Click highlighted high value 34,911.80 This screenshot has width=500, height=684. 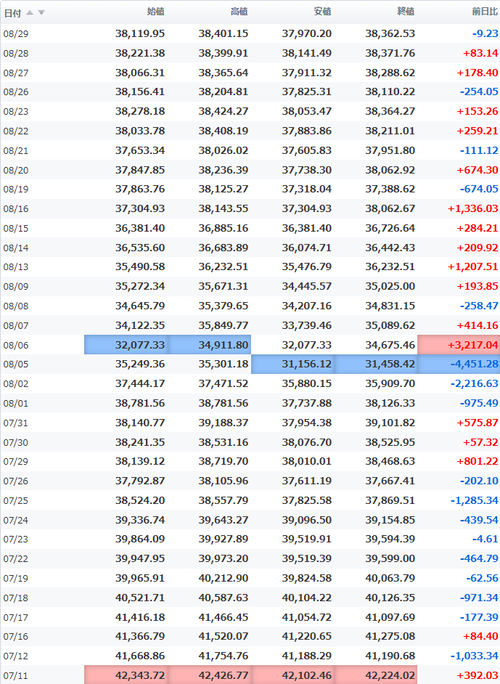(x=209, y=345)
